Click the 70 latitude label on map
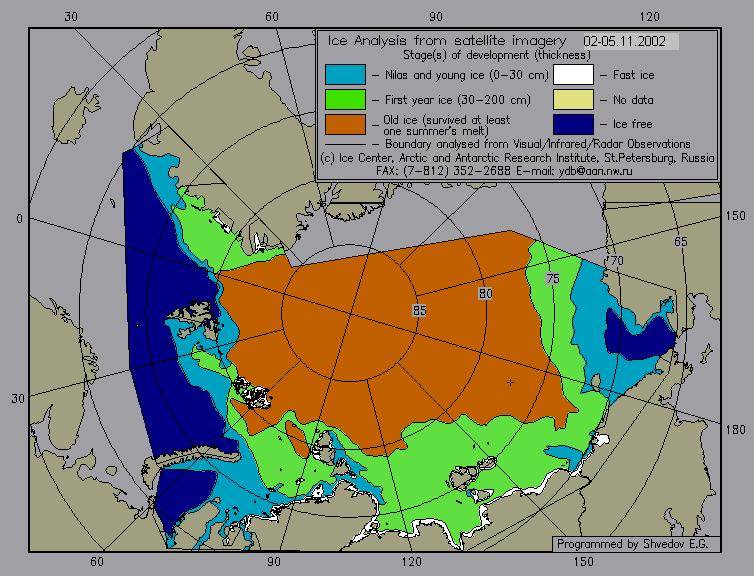 616,261
